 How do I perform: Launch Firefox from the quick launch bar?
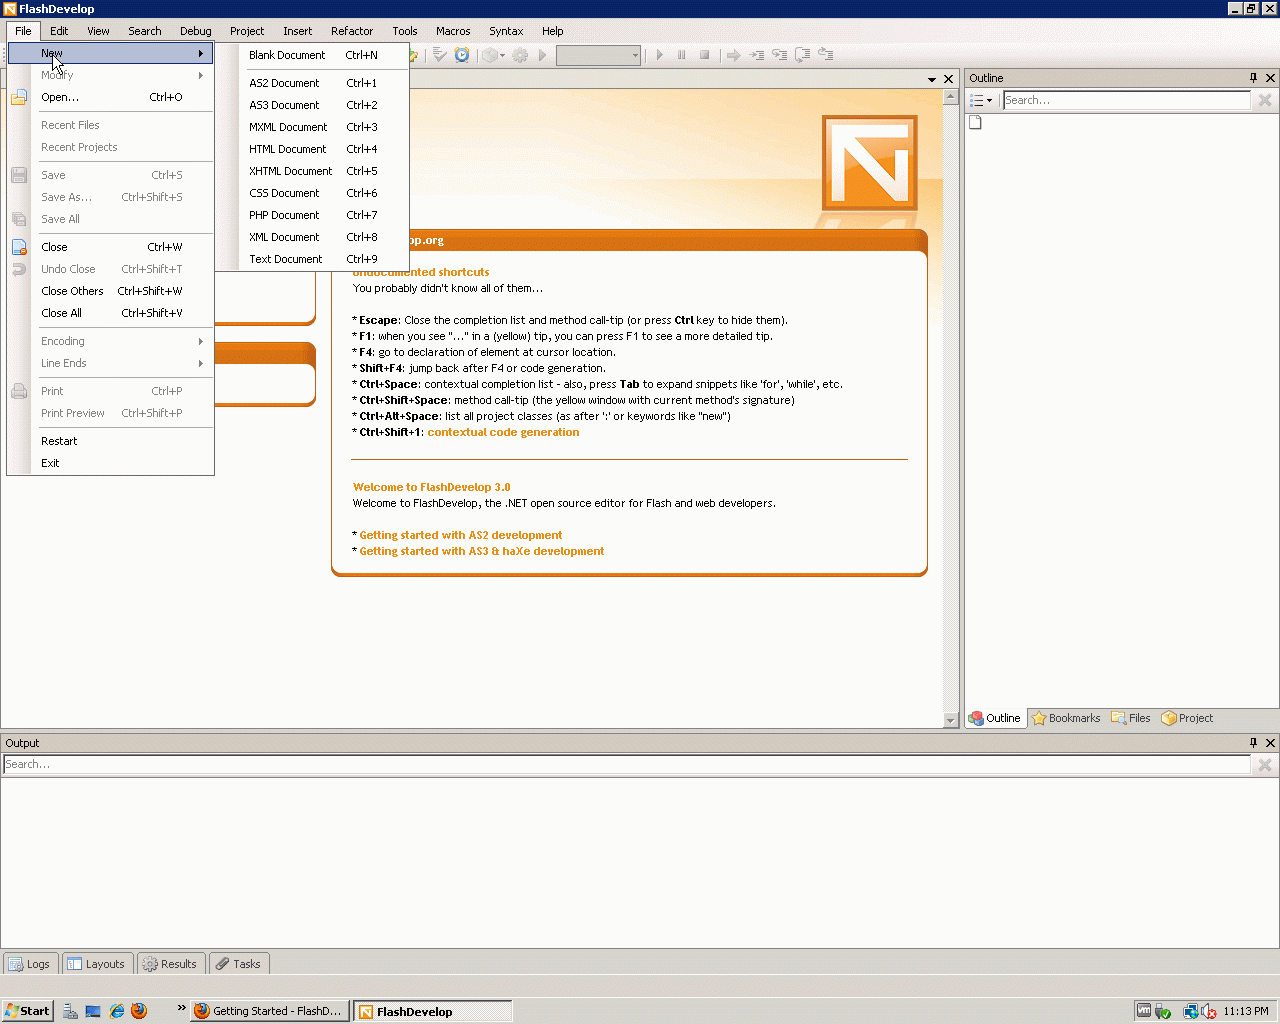click(139, 1011)
